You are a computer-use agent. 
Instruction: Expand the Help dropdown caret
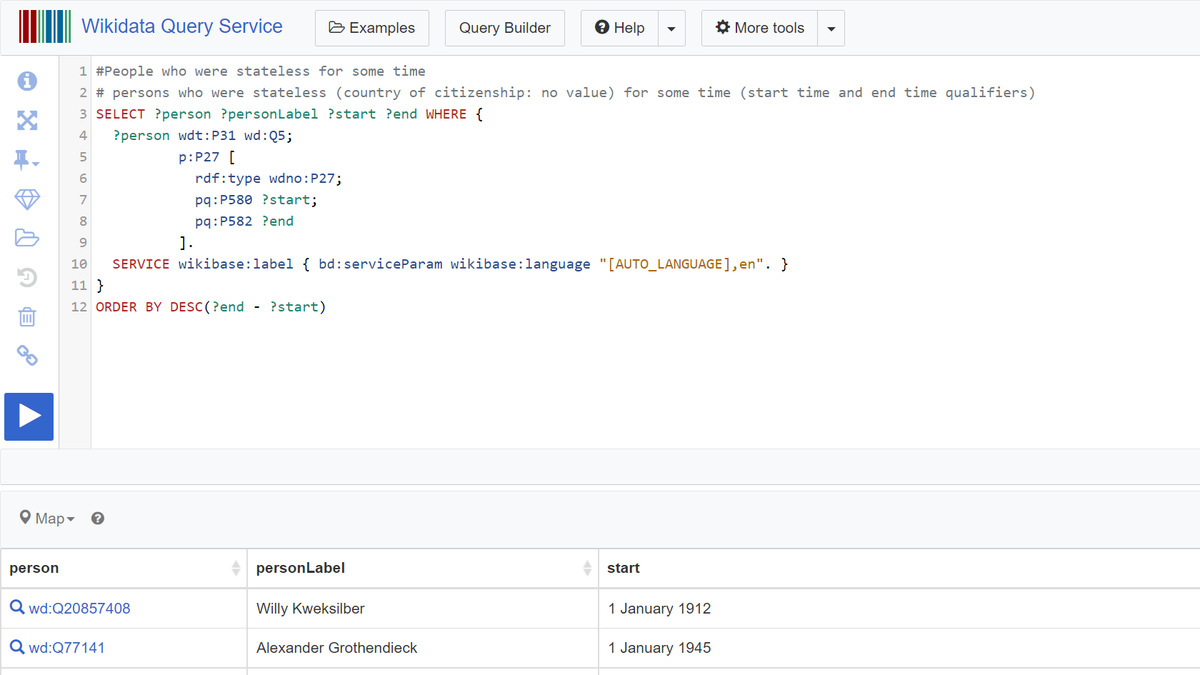click(671, 28)
